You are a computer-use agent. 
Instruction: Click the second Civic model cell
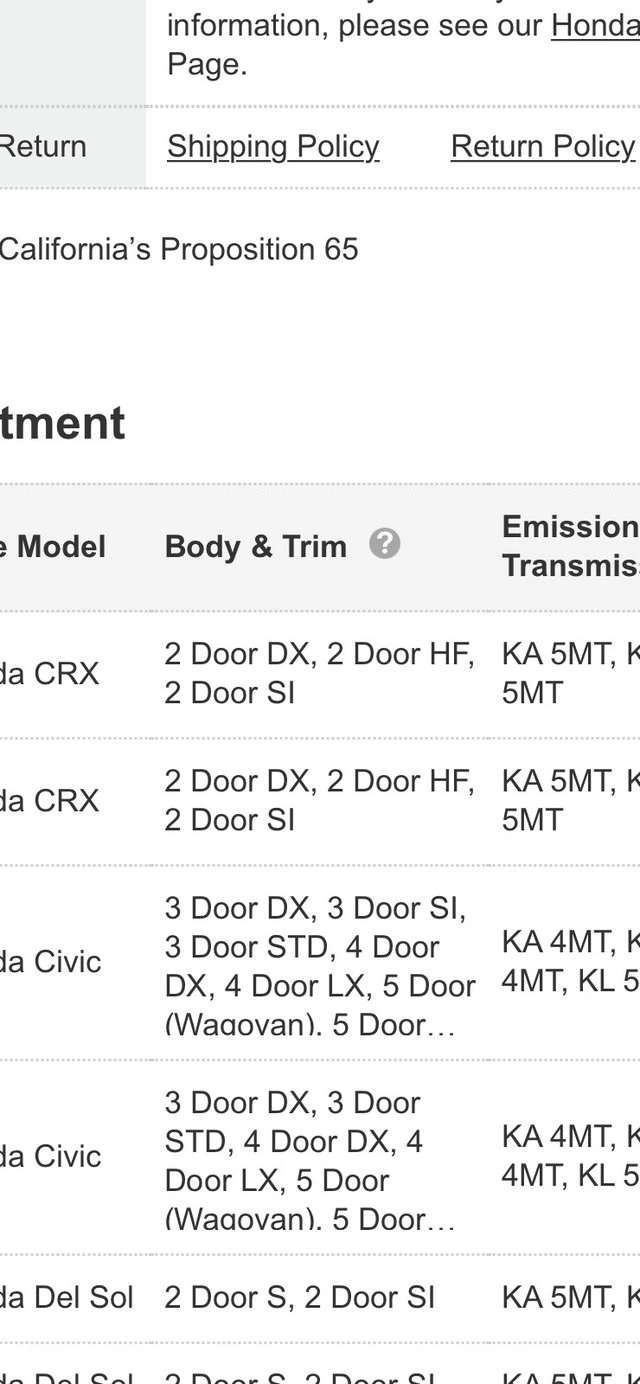pos(50,1156)
